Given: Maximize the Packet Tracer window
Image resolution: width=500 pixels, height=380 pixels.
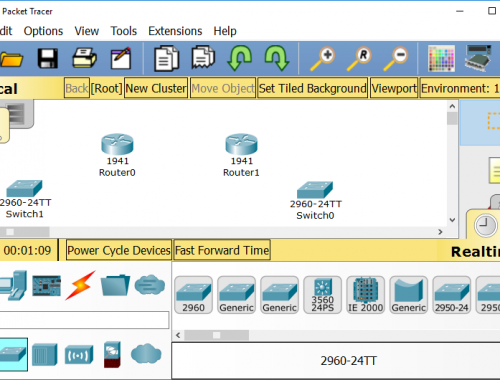Looking at the screenshot, I should point(492,11).
